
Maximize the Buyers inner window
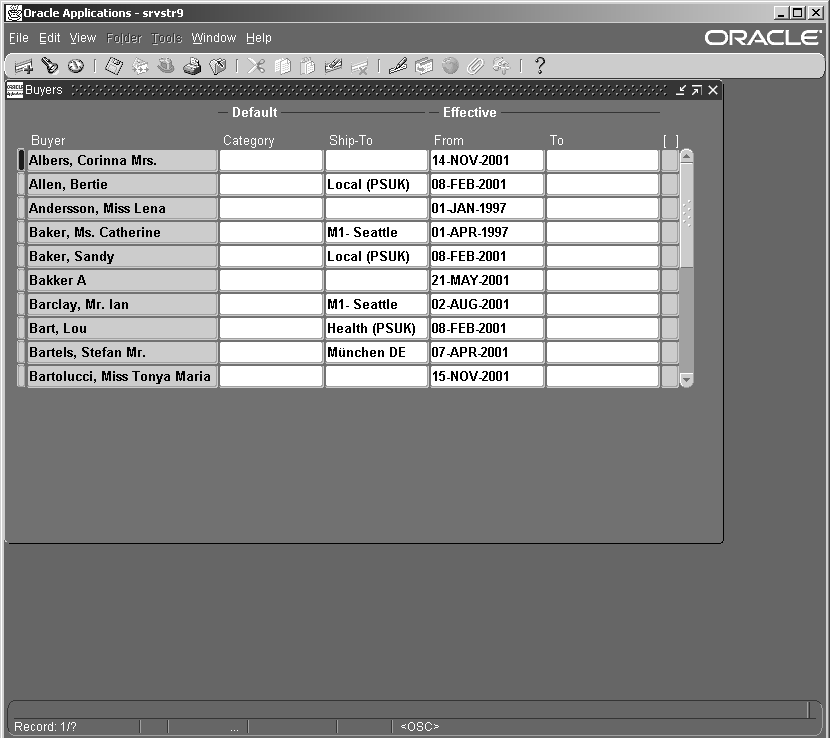tap(697, 90)
